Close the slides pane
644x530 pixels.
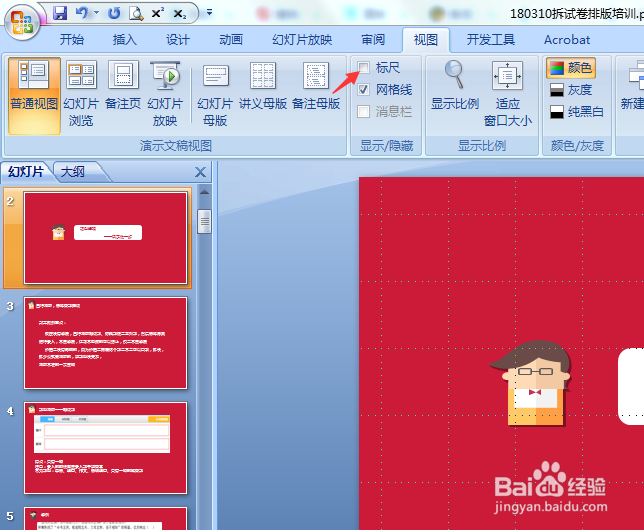coord(200,172)
